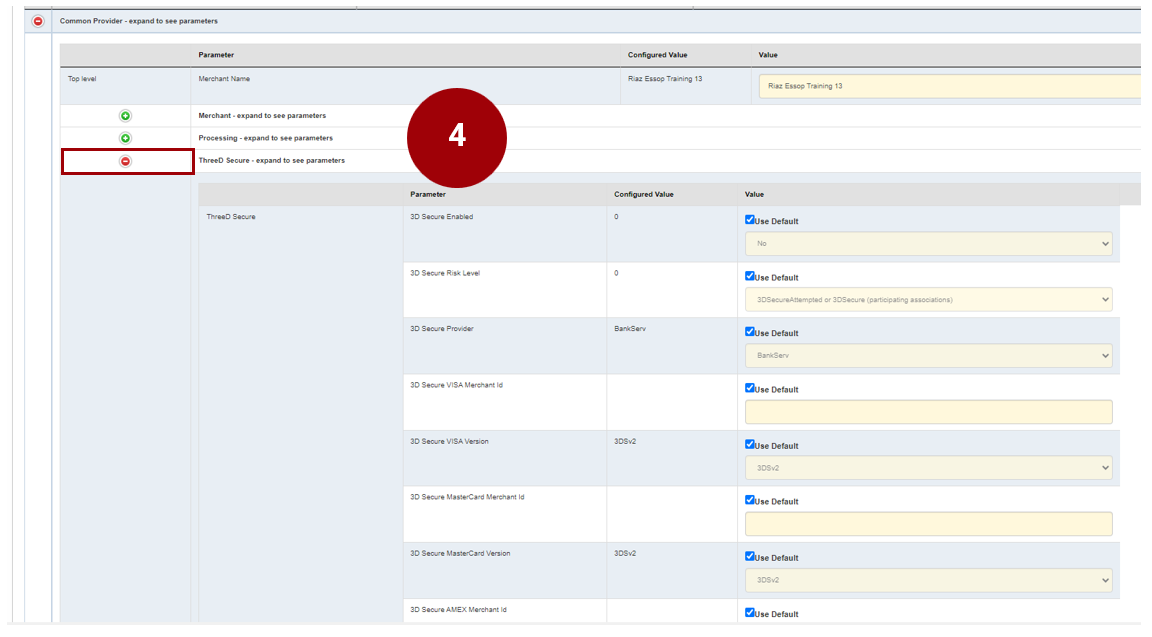Toggle Use Default for MasterCard Version
This screenshot has width=1152, height=637.
click(749, 556)
